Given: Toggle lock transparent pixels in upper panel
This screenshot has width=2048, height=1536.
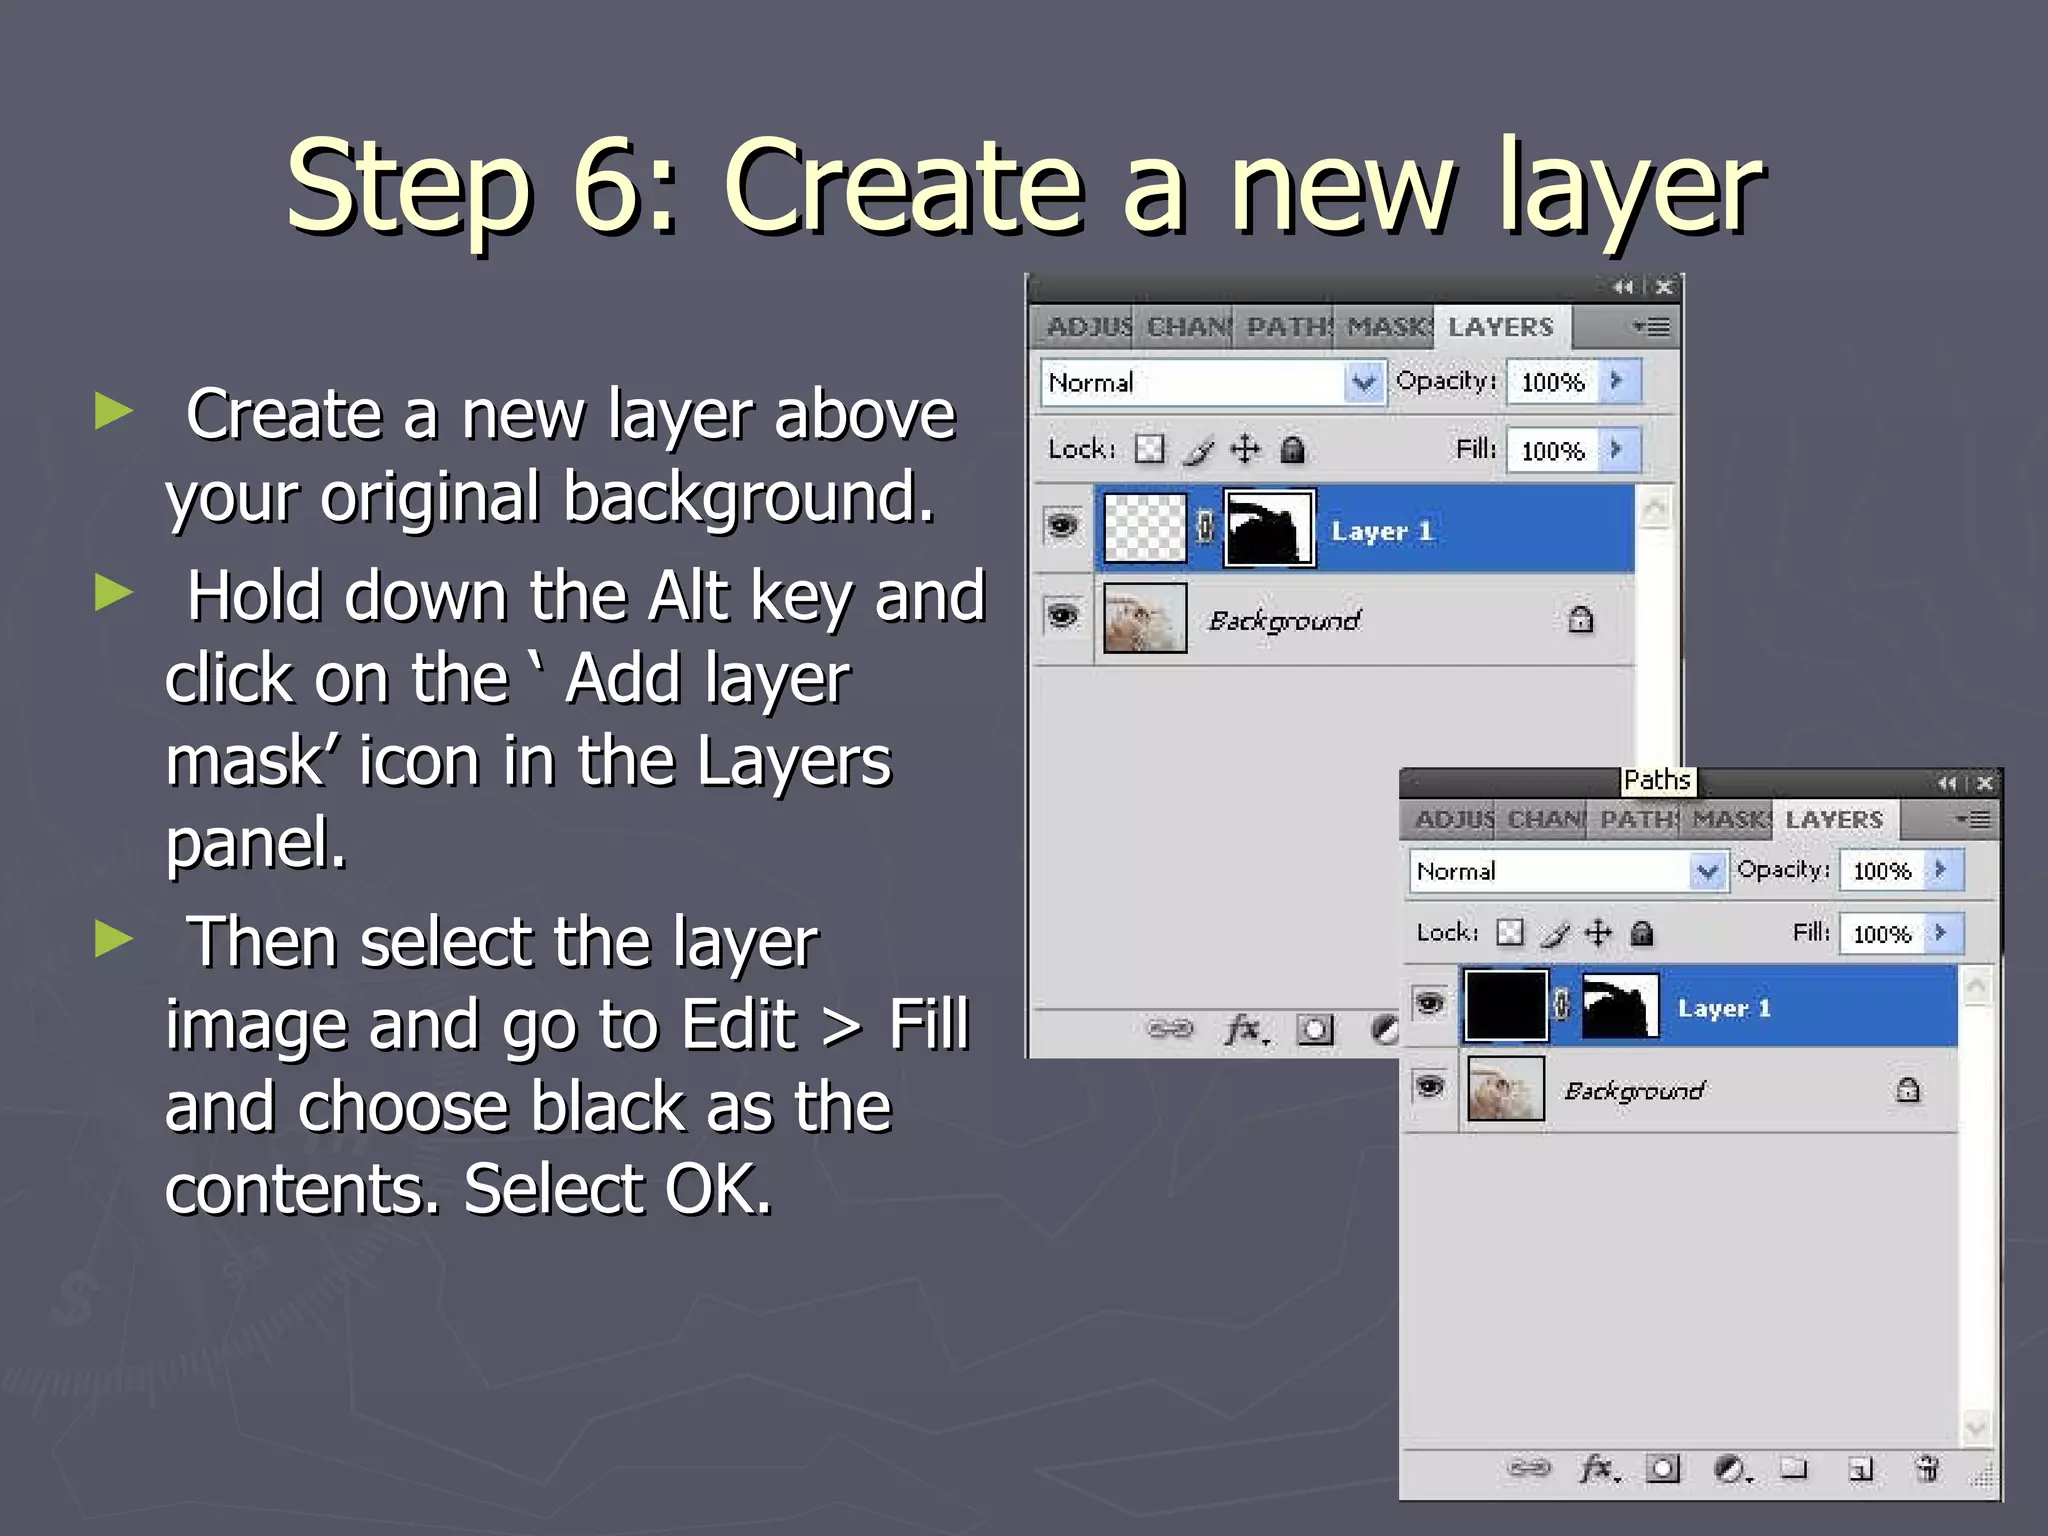Looking at the screenshot, I should [x=1150, y=449].
